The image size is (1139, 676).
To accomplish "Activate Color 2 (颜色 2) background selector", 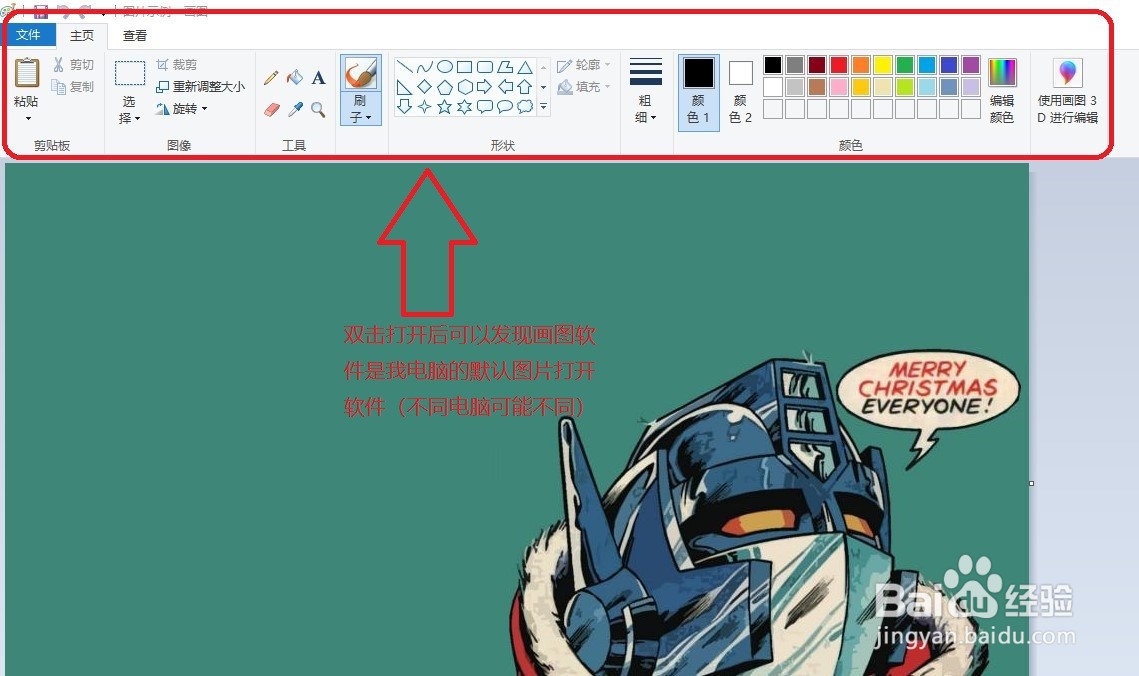I will (x=740, y=91).
